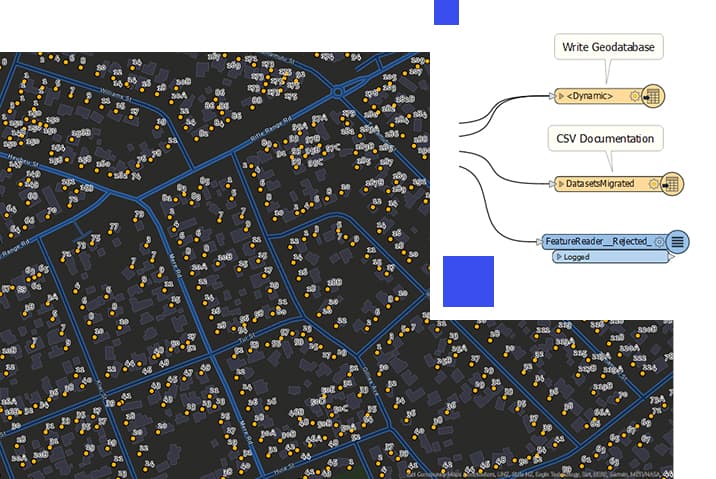The height and width of the screenshot is (479, 716).
Task: Select the DatasetsMigrated writer label
Action: (x=600, y=184)
